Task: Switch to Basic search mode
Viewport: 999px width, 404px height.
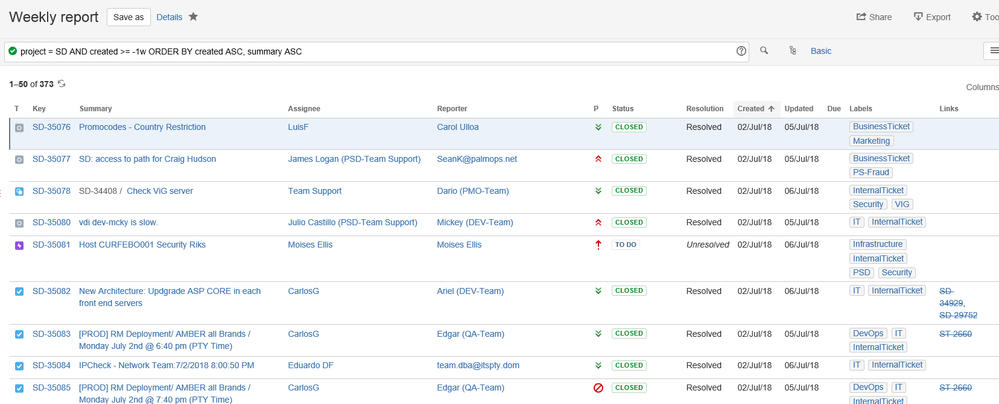Action: point(821,51)
